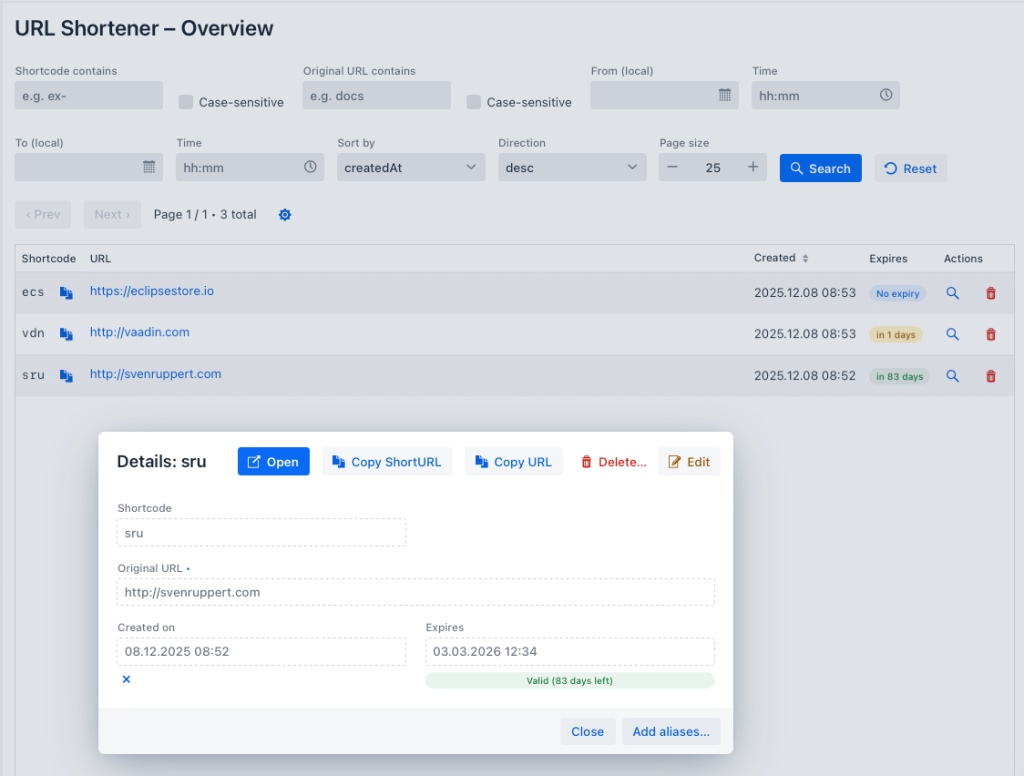Delete the ecs entry with the trash icon
1024x776 pixels.
(990, 293)
